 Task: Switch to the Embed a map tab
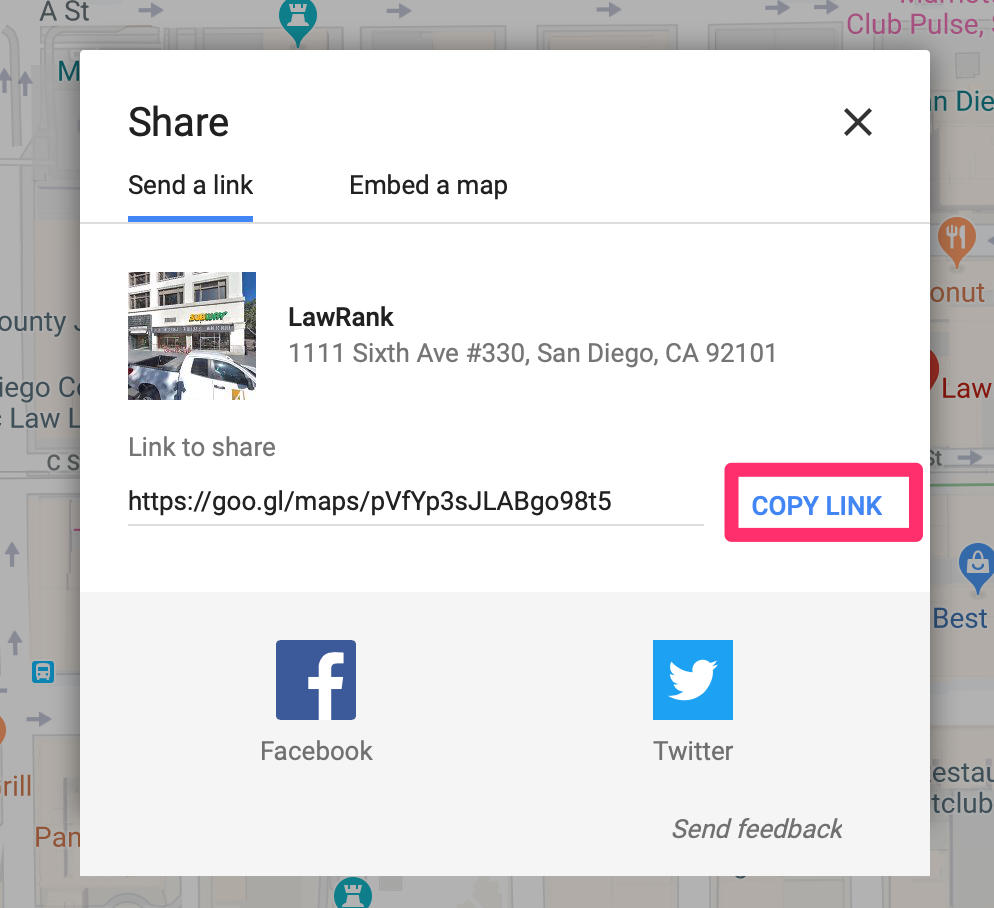pos(428,186)
